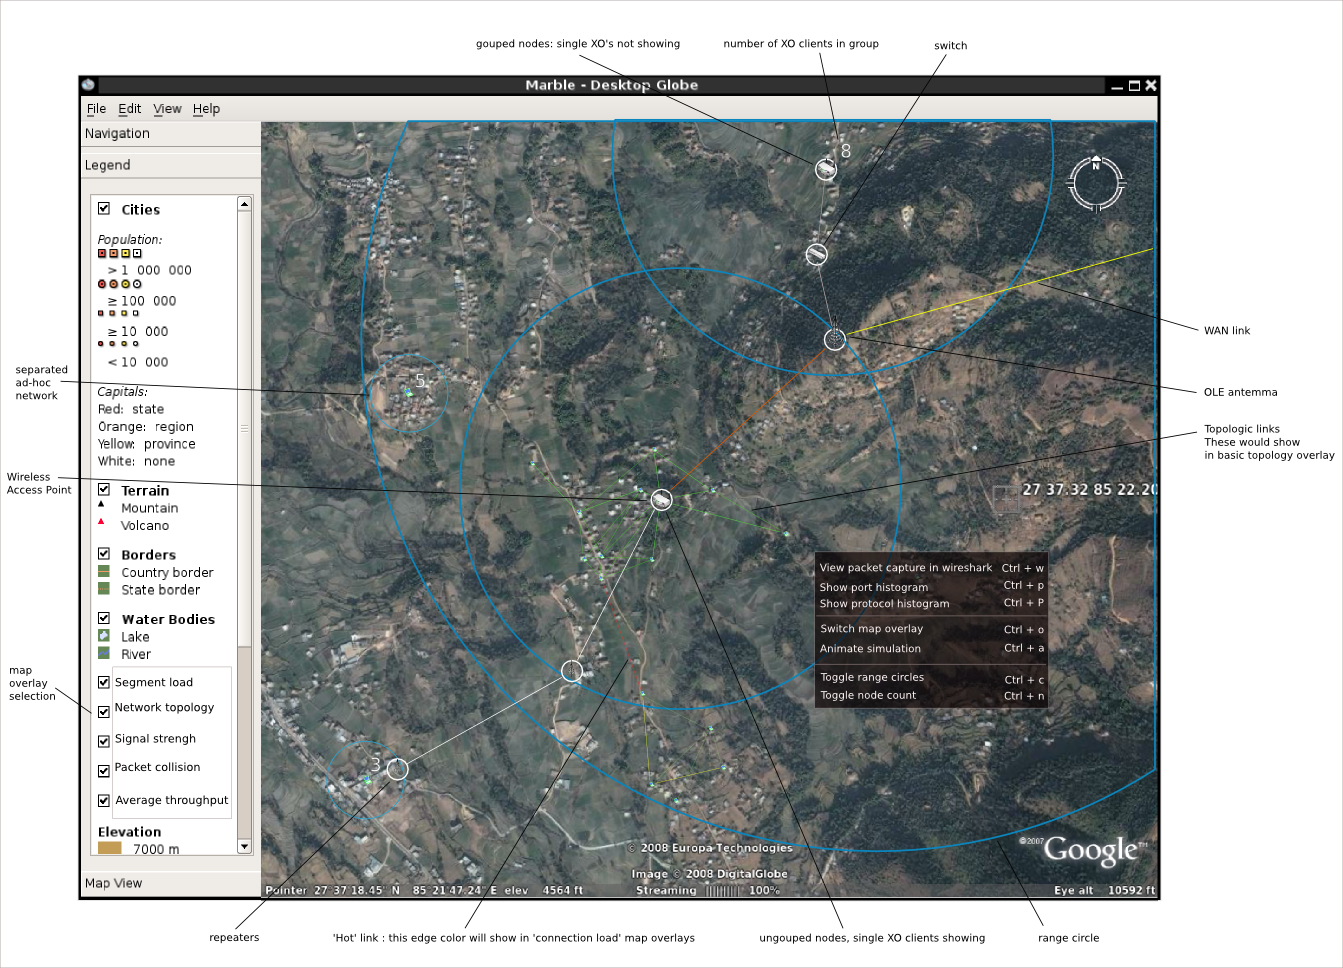Expand the Navigation panel section
Screen dimensions: 1343x968
tap(118, 133)
